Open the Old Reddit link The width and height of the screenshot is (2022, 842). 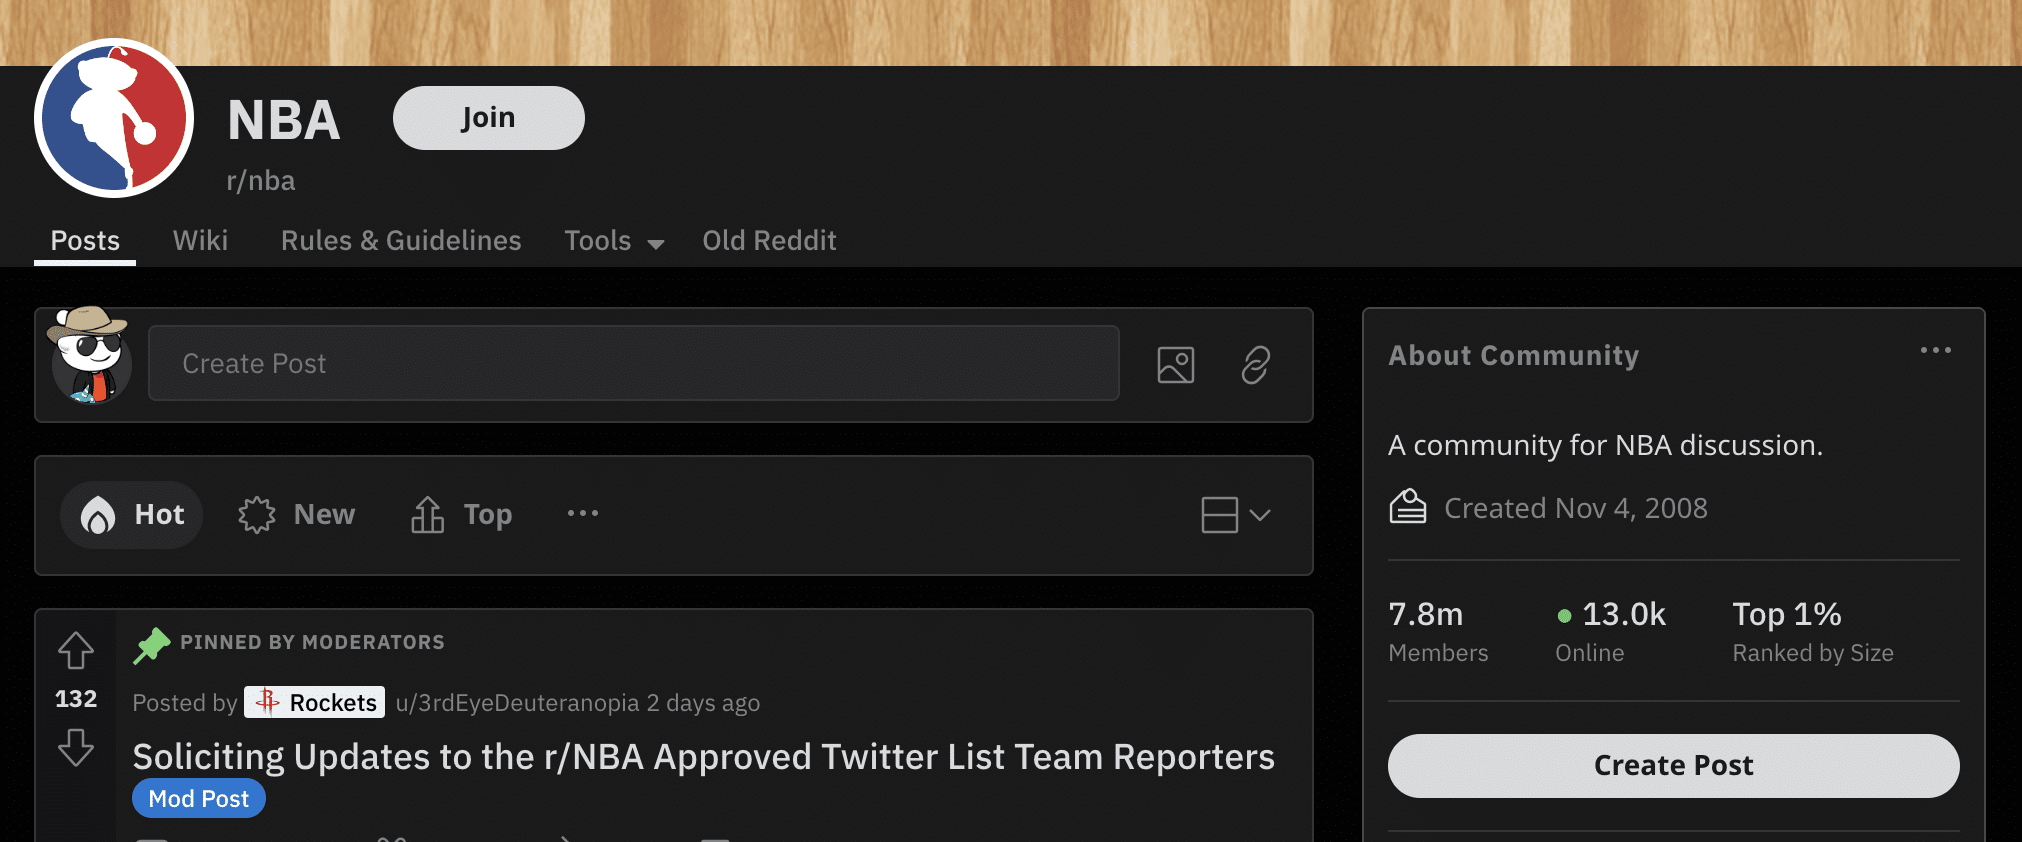769,241
